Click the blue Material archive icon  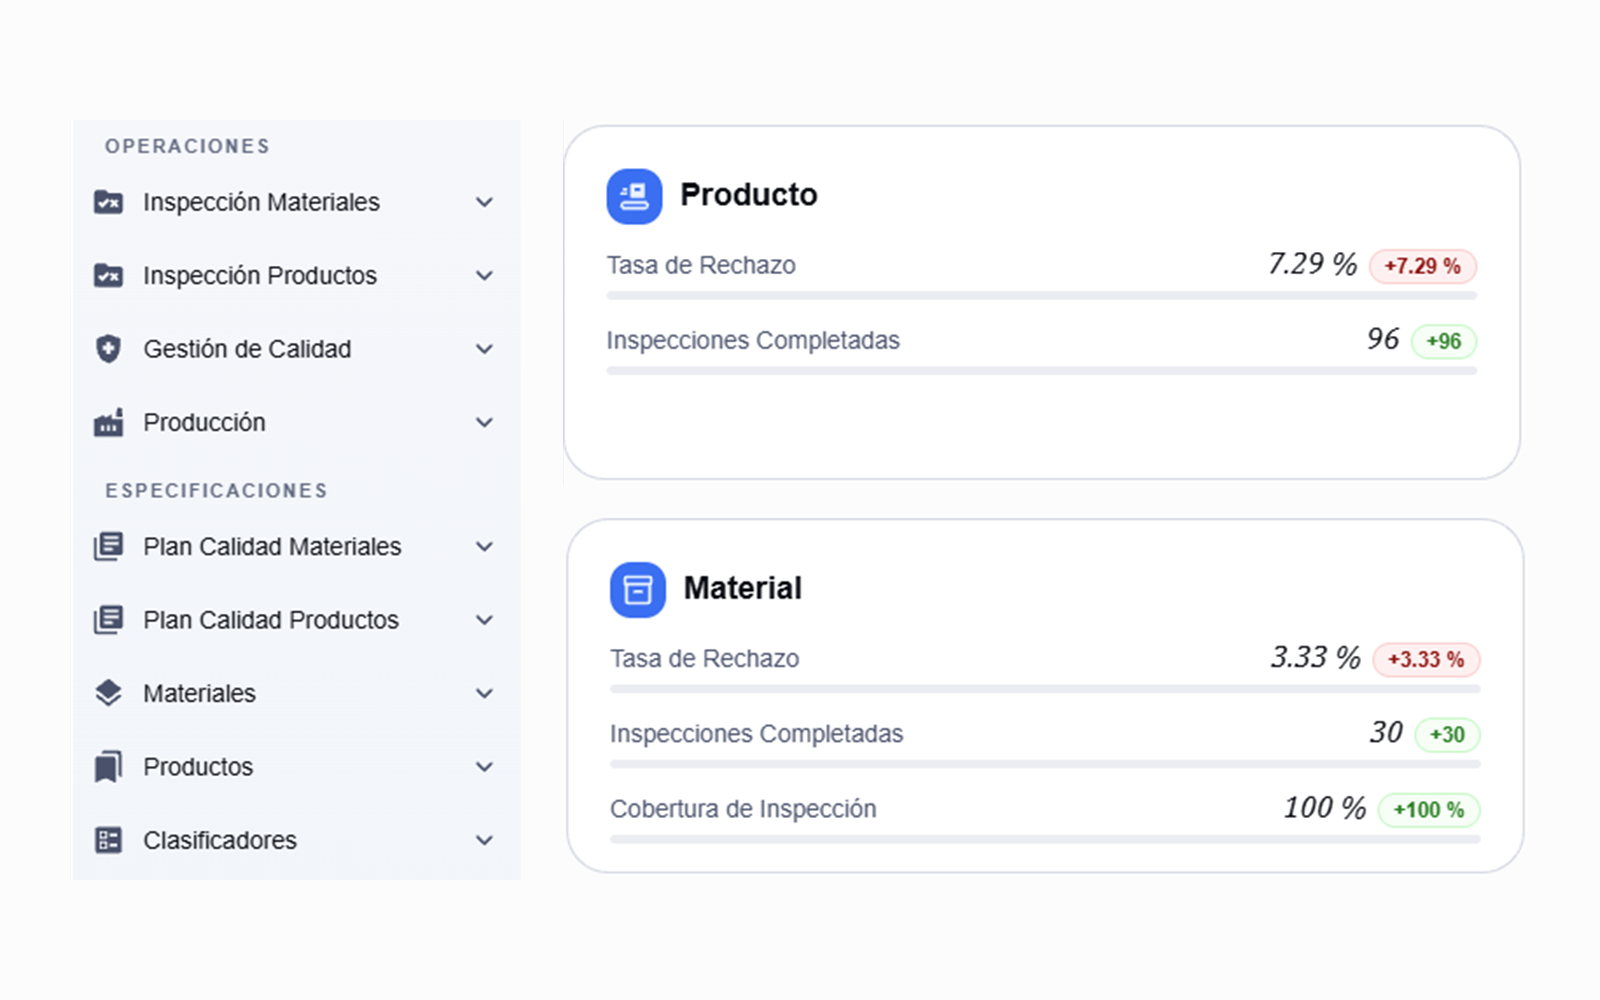[638, 590]
